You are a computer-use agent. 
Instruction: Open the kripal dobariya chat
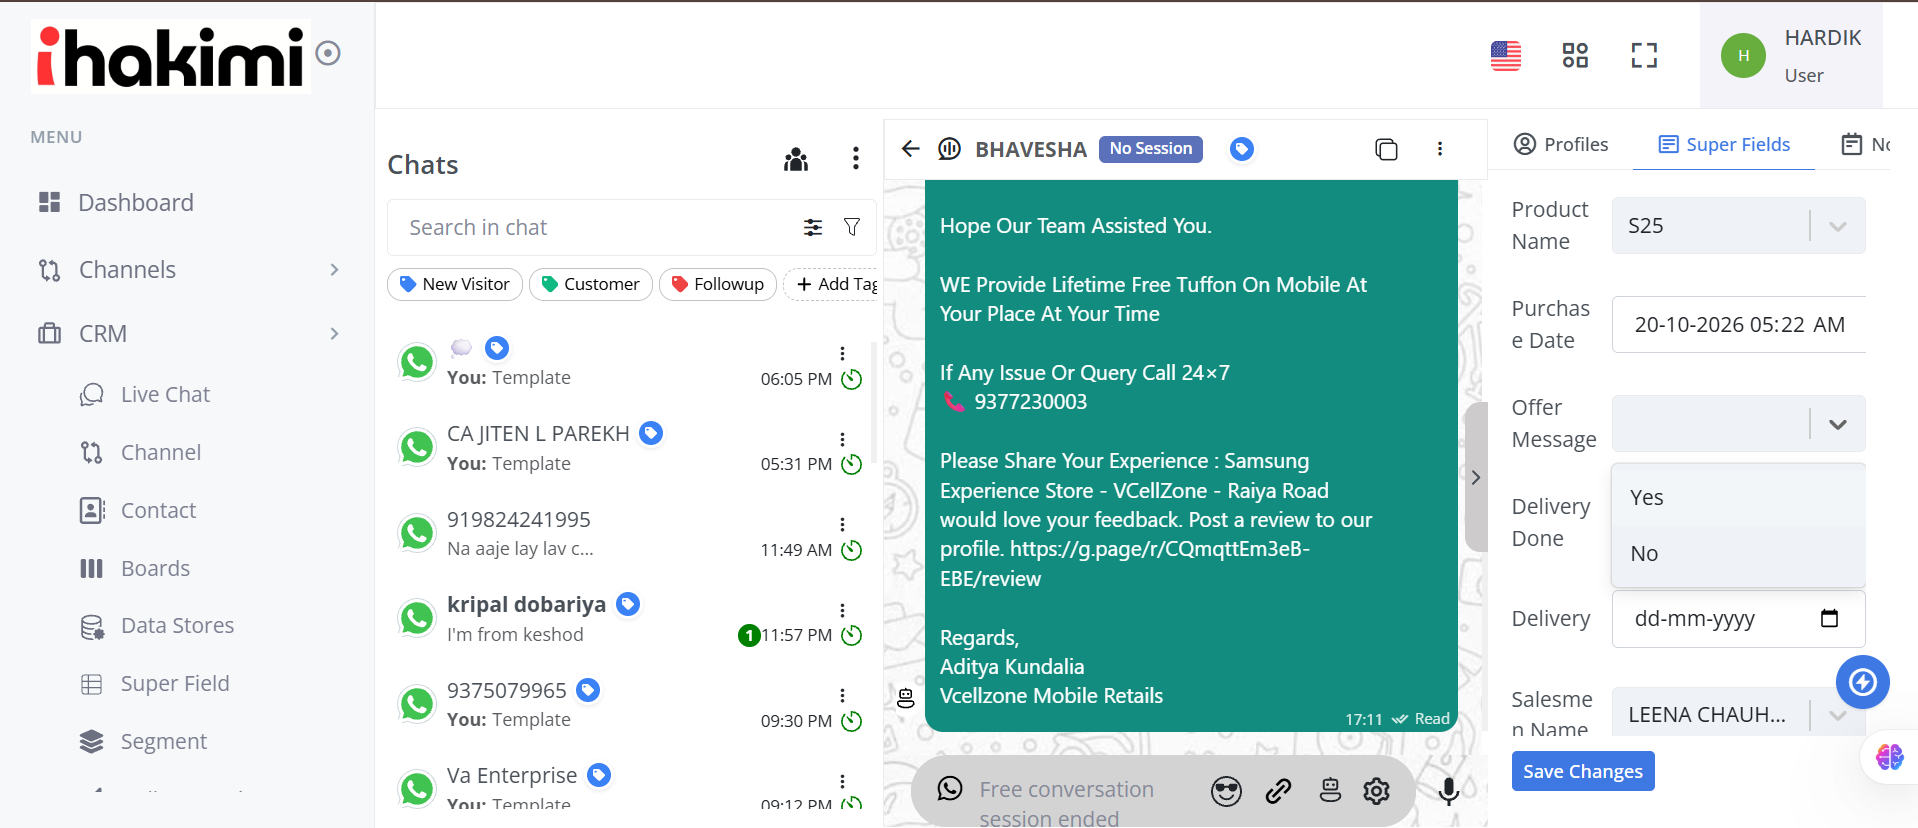click(x=630, y=620)
